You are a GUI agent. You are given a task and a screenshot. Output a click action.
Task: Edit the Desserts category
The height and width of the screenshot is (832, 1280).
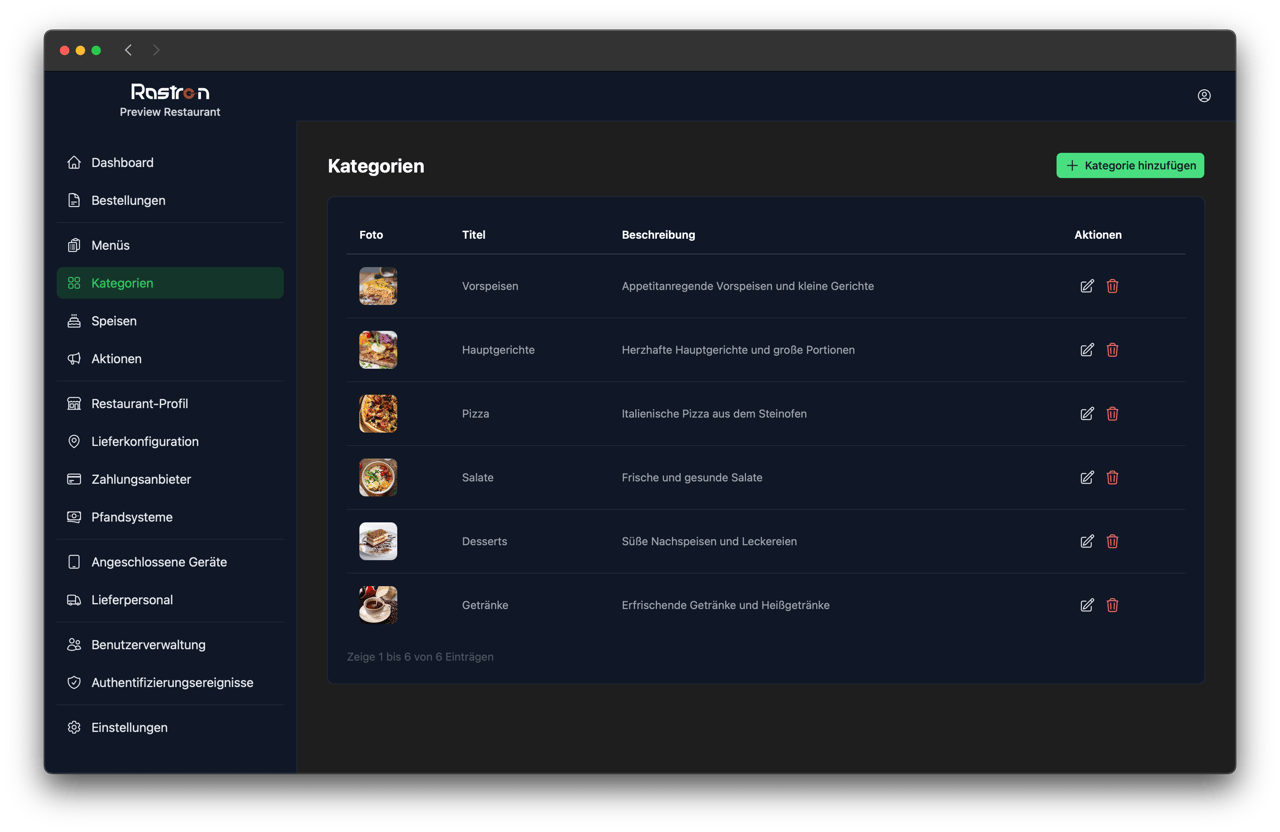1087,541
